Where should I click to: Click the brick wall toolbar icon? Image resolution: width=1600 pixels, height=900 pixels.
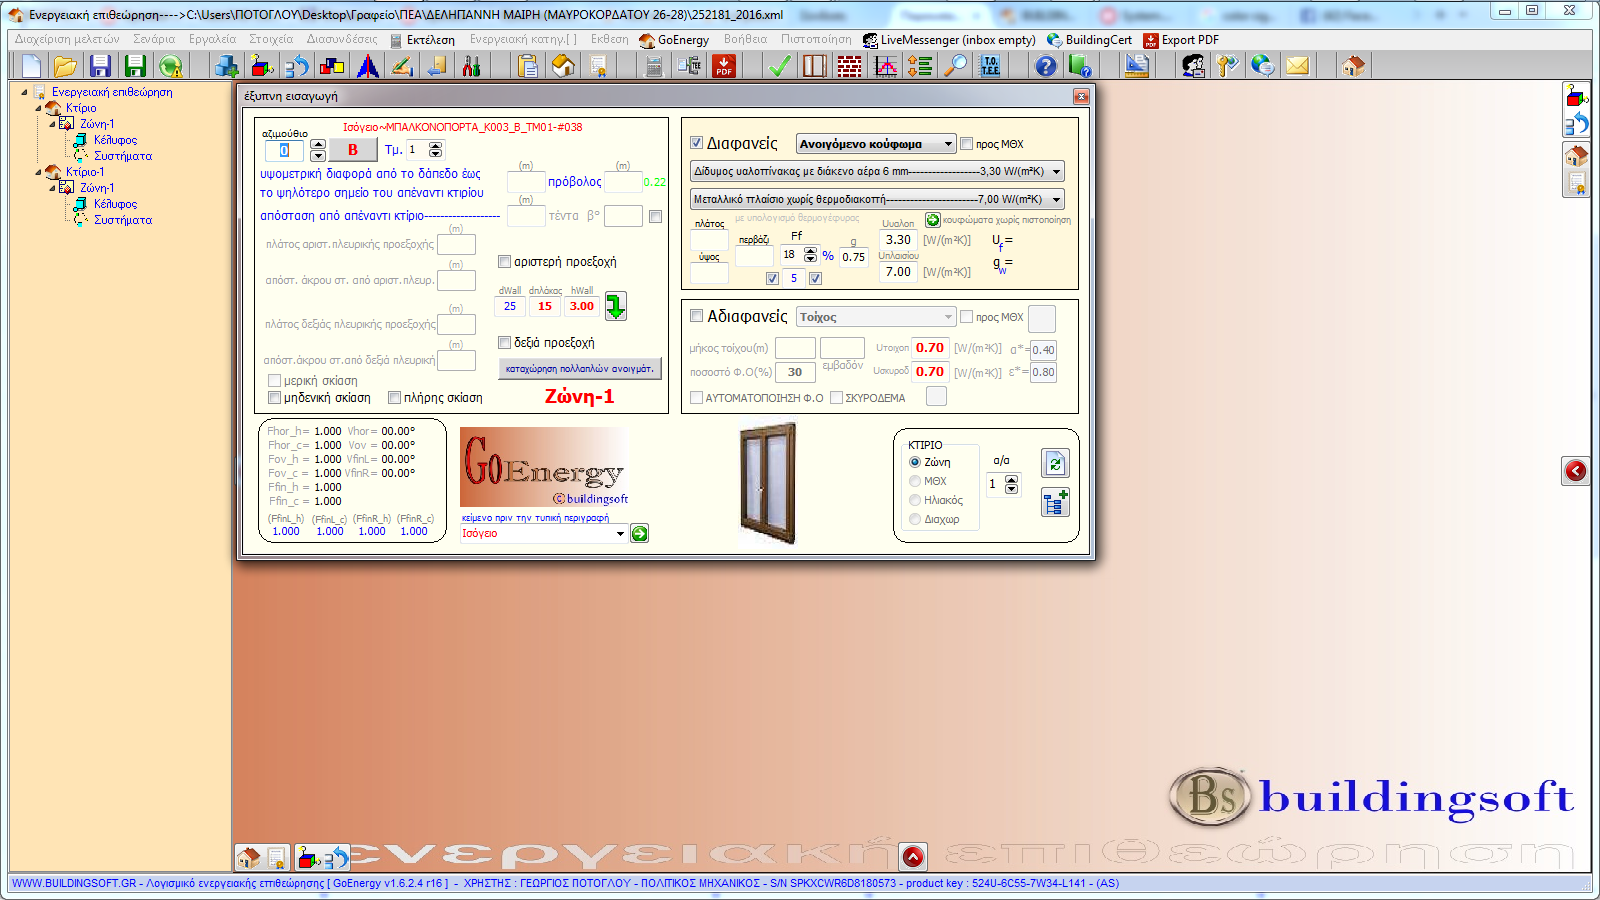(x=849, y=66)
